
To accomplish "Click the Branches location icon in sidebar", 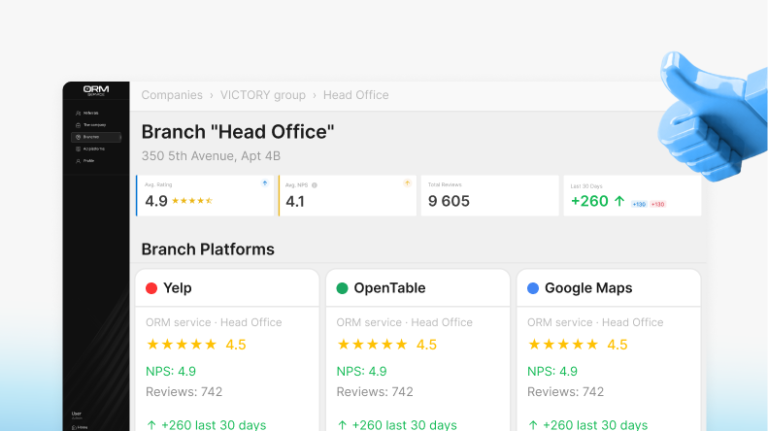I will coord(78,137).
